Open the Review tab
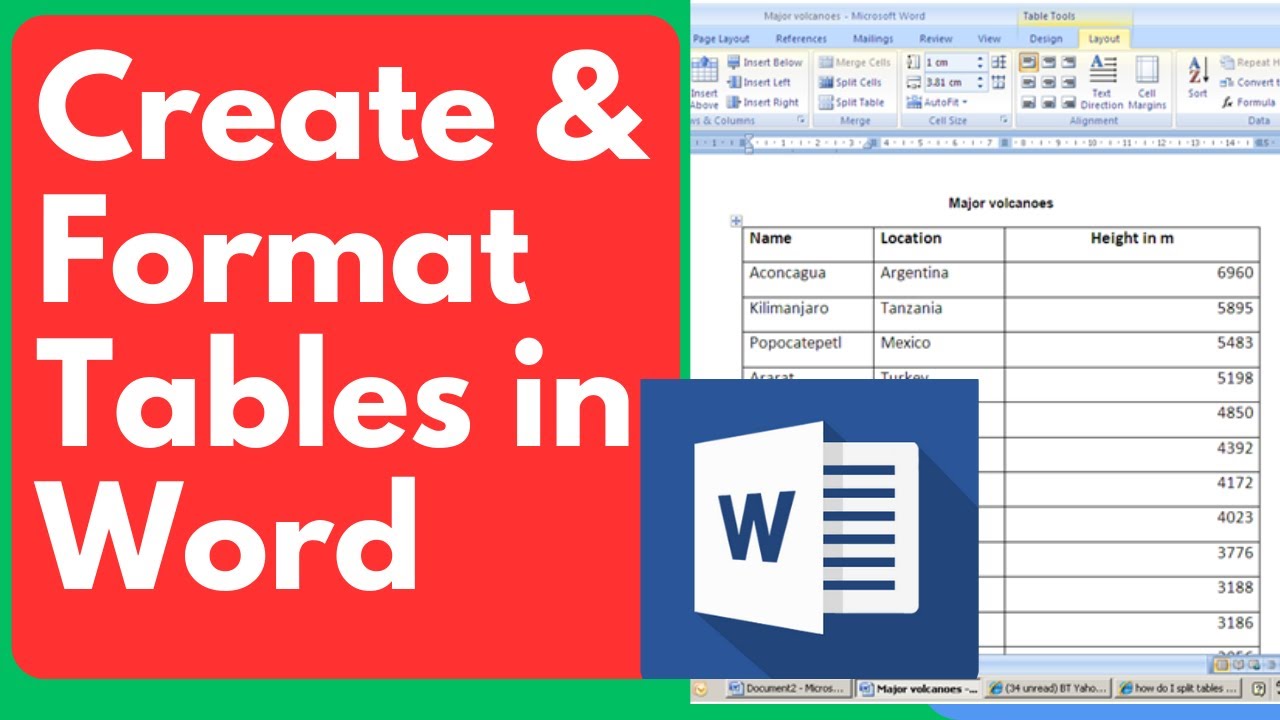1280x720 pixels. [x=936, y=39]
